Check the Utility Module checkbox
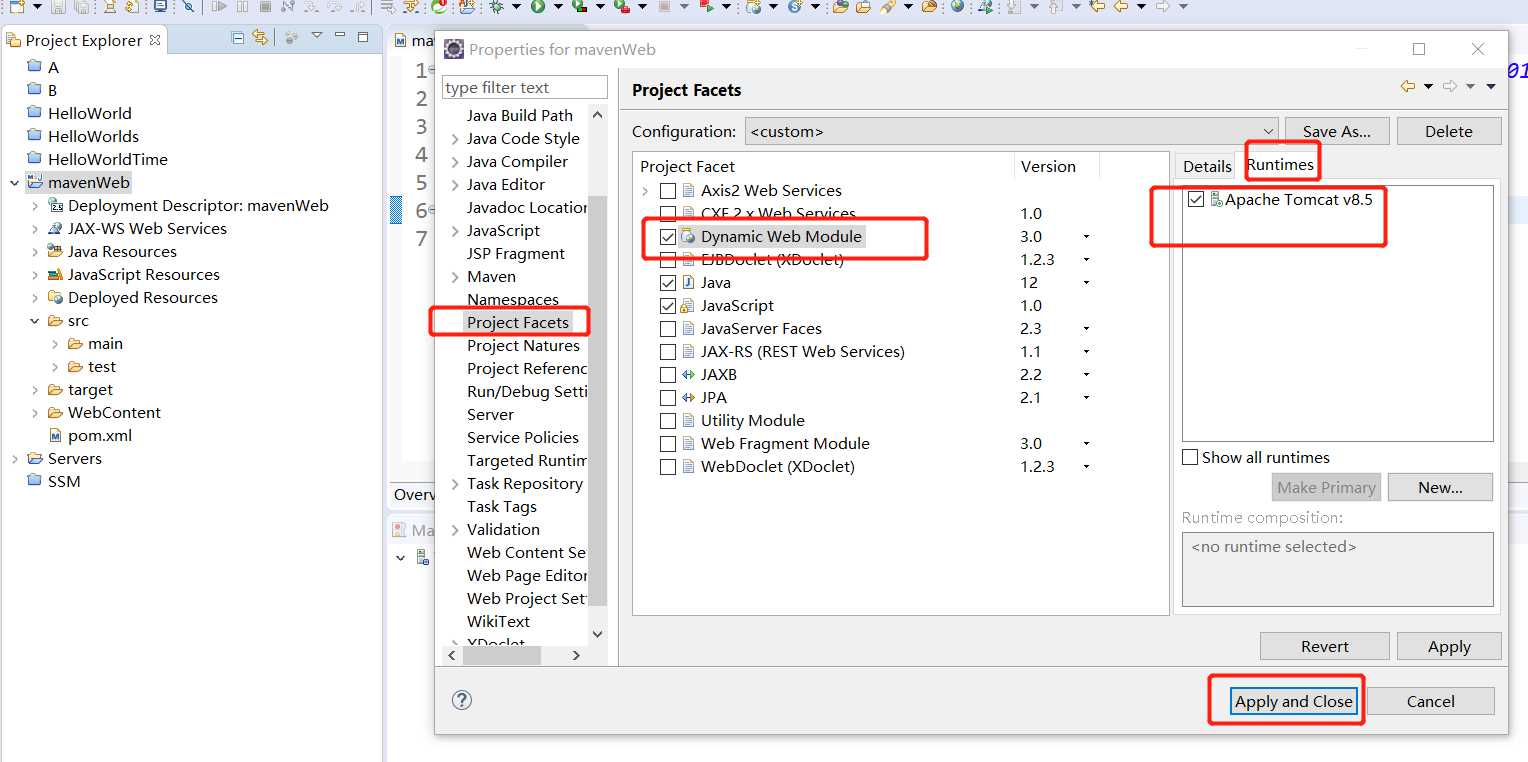The width and height of the screenshot is (1528, 762). pos(668,421)
